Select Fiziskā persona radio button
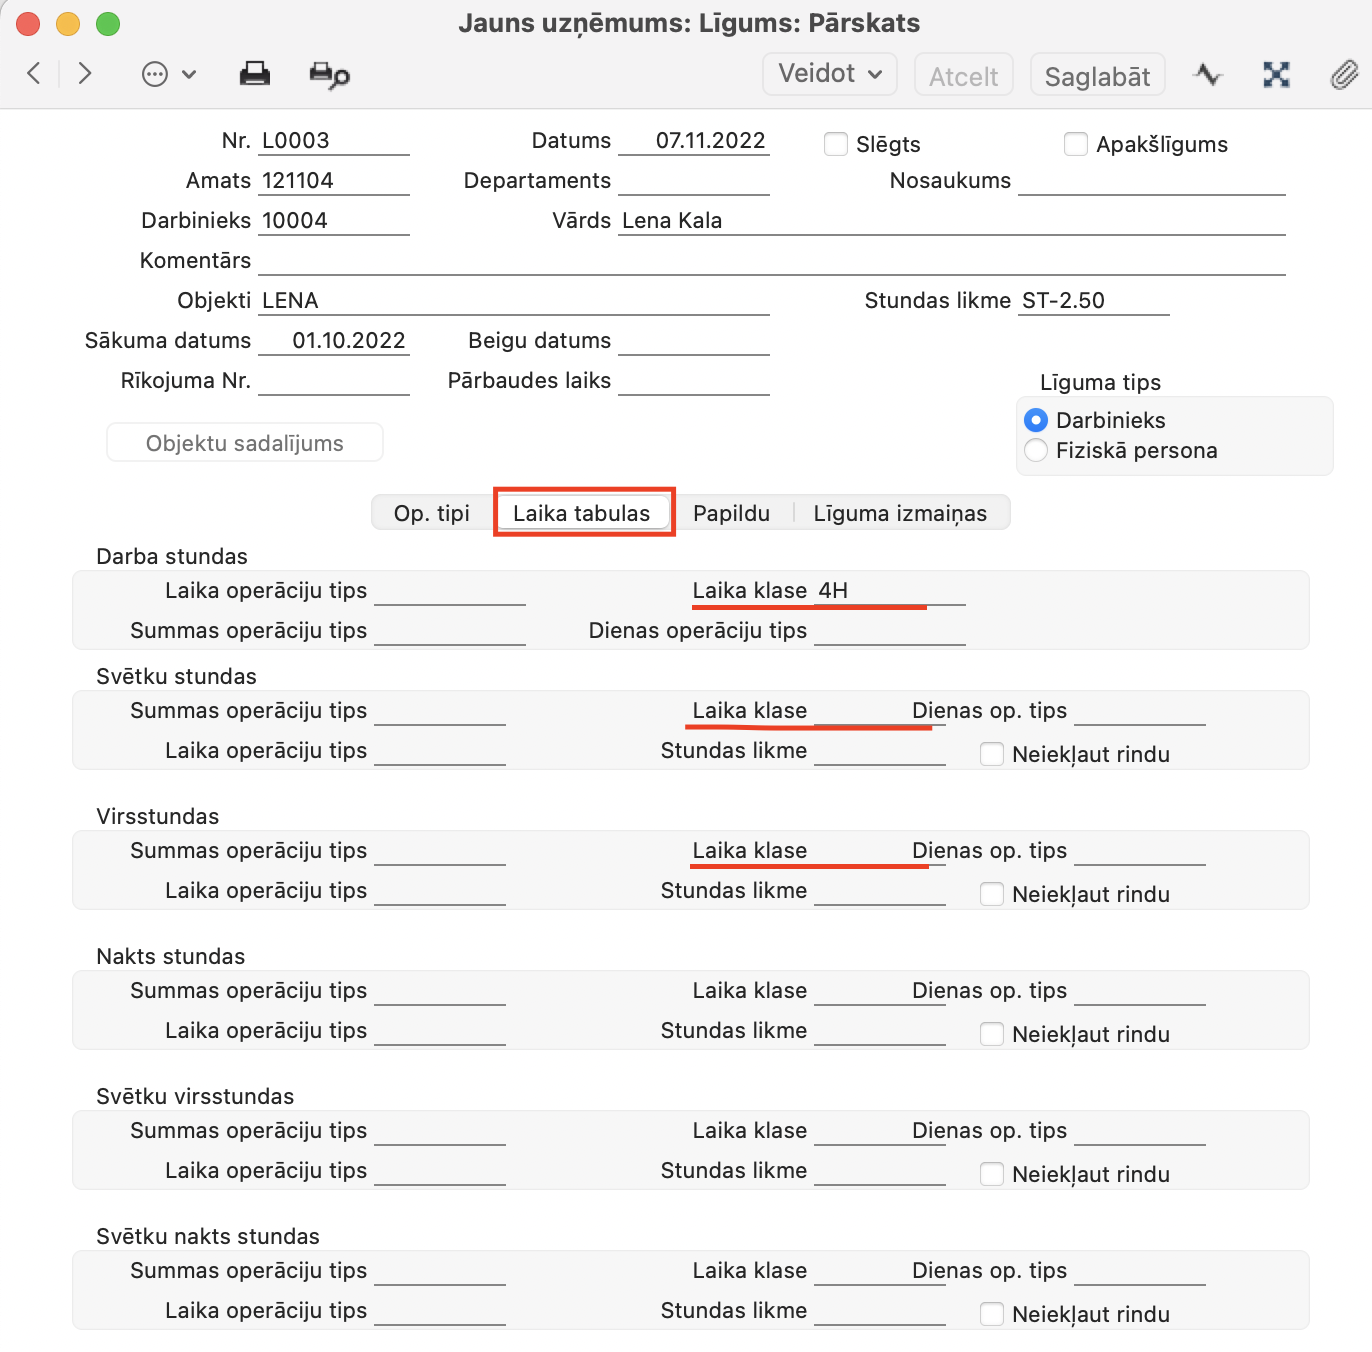1372x1352 pixels. click(x=1037, y=450)
